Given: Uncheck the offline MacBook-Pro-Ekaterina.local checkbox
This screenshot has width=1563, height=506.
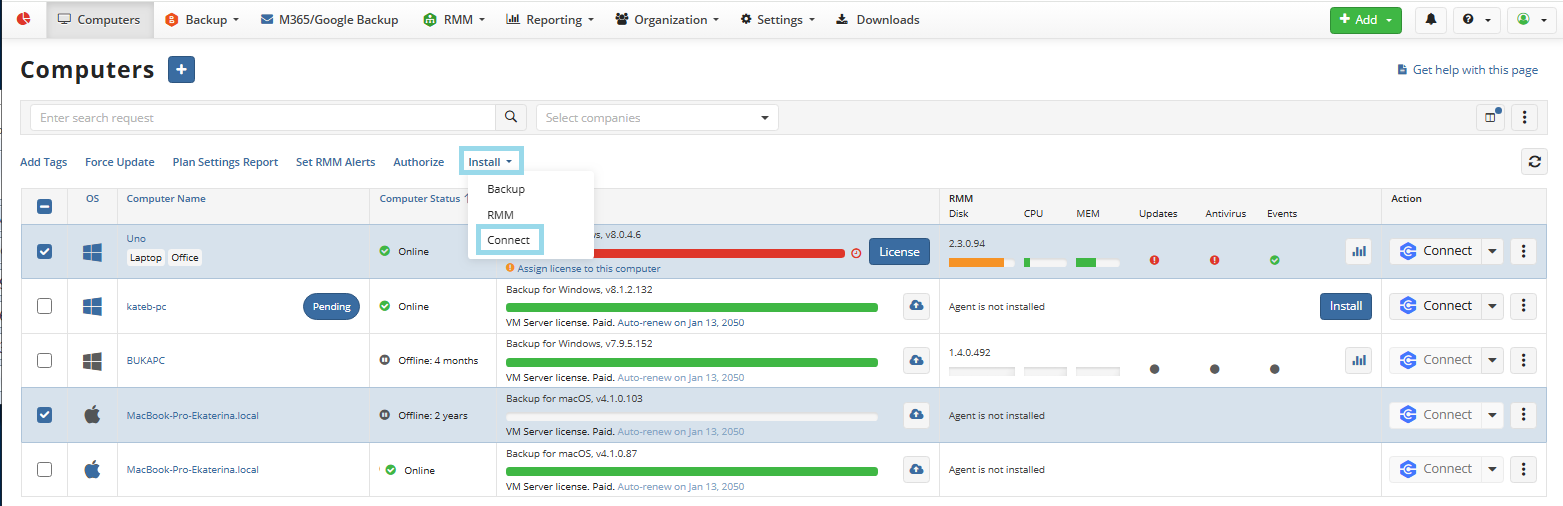Looking at the screenshot, I should [45, 415].
